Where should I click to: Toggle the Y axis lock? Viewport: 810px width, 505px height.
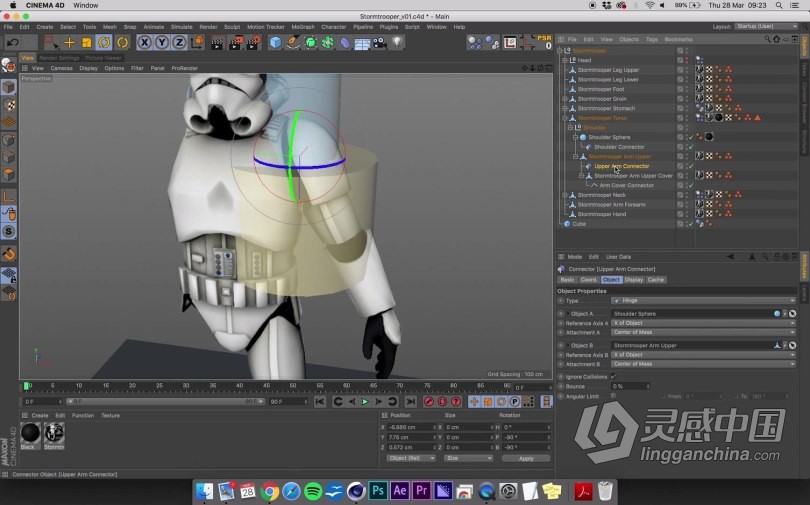coord(162,42)
